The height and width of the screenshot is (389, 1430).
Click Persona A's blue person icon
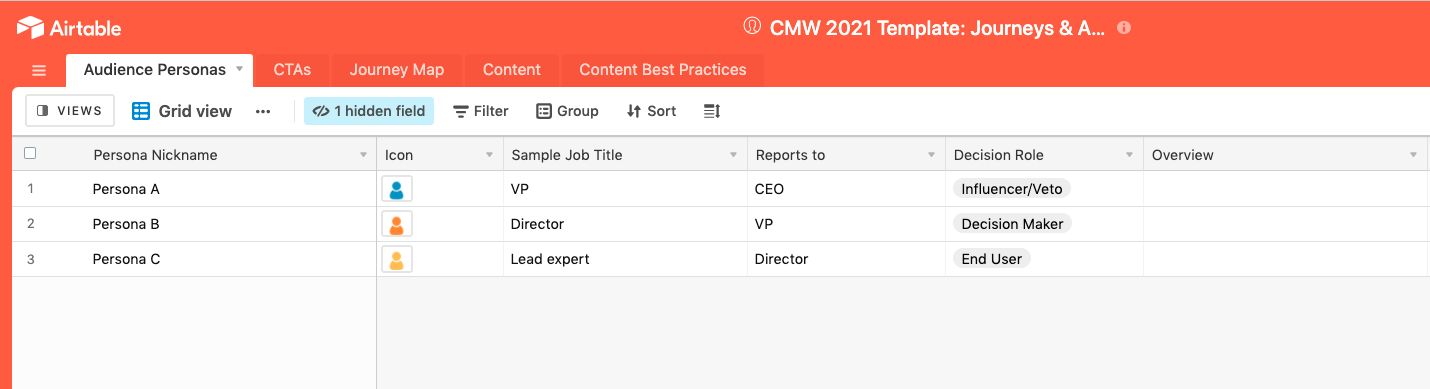pyautogui.click(x=397, y=189)
